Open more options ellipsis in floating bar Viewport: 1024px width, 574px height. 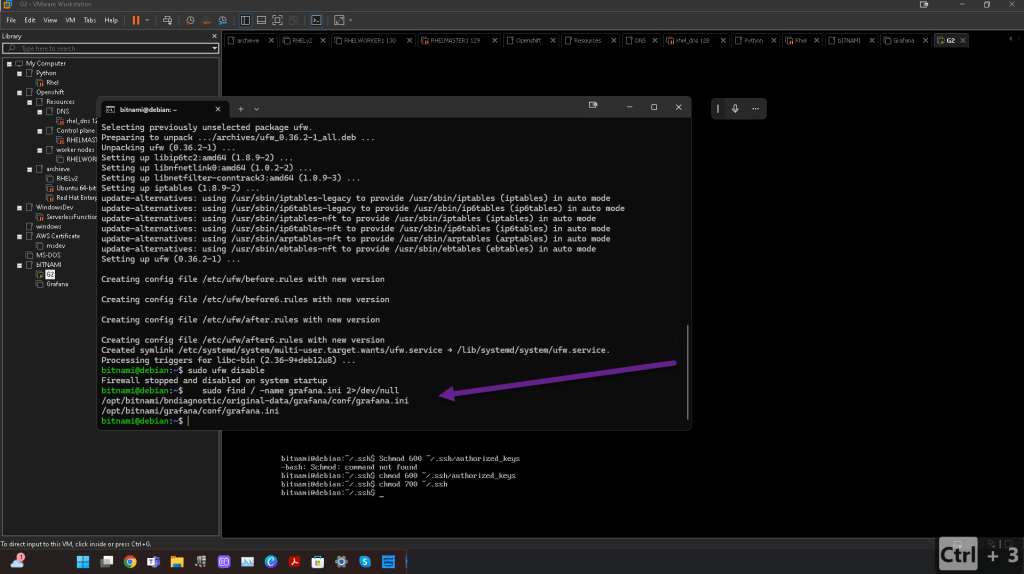point(756,108)
